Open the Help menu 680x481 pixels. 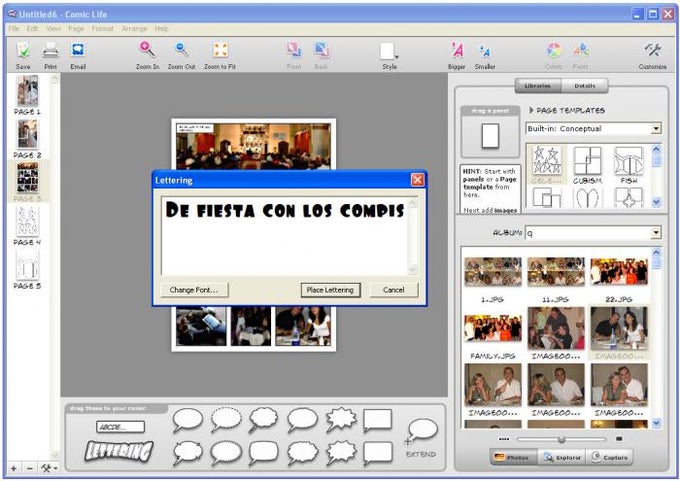[161, 29]
